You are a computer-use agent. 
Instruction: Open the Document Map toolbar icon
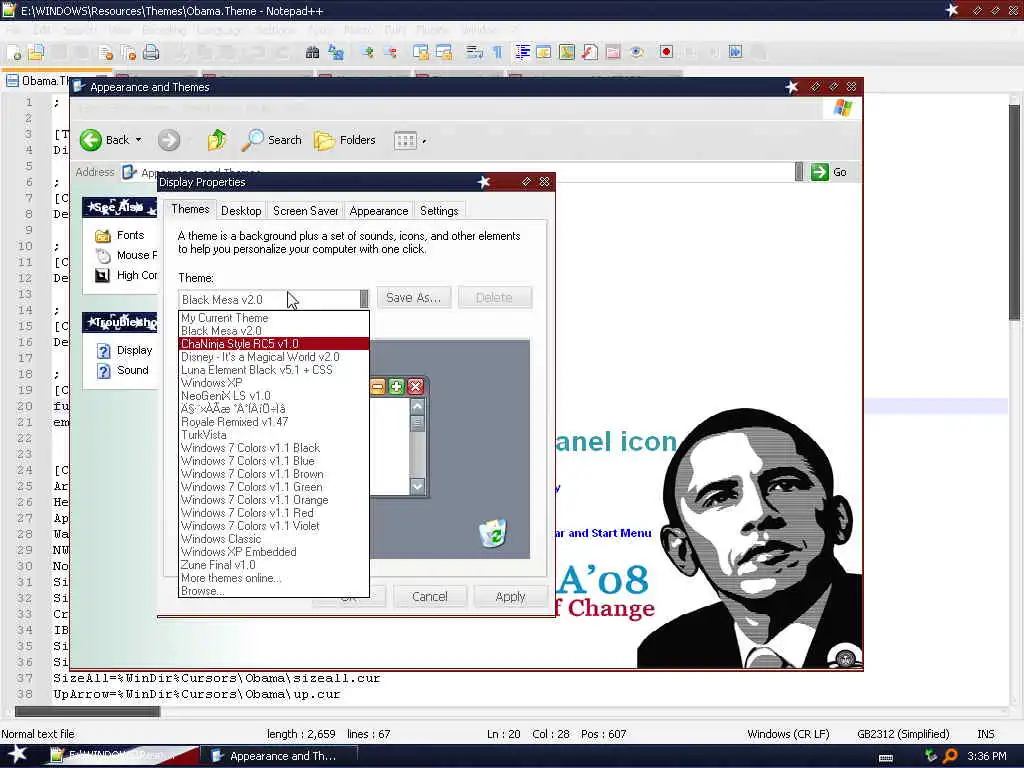(567, 52)
